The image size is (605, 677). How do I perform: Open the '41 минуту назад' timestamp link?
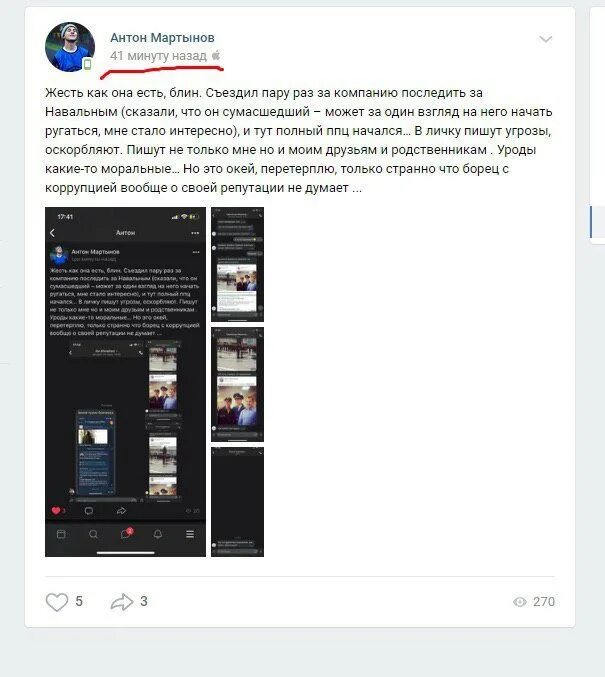pyautogui.click(x=158, y=56)
